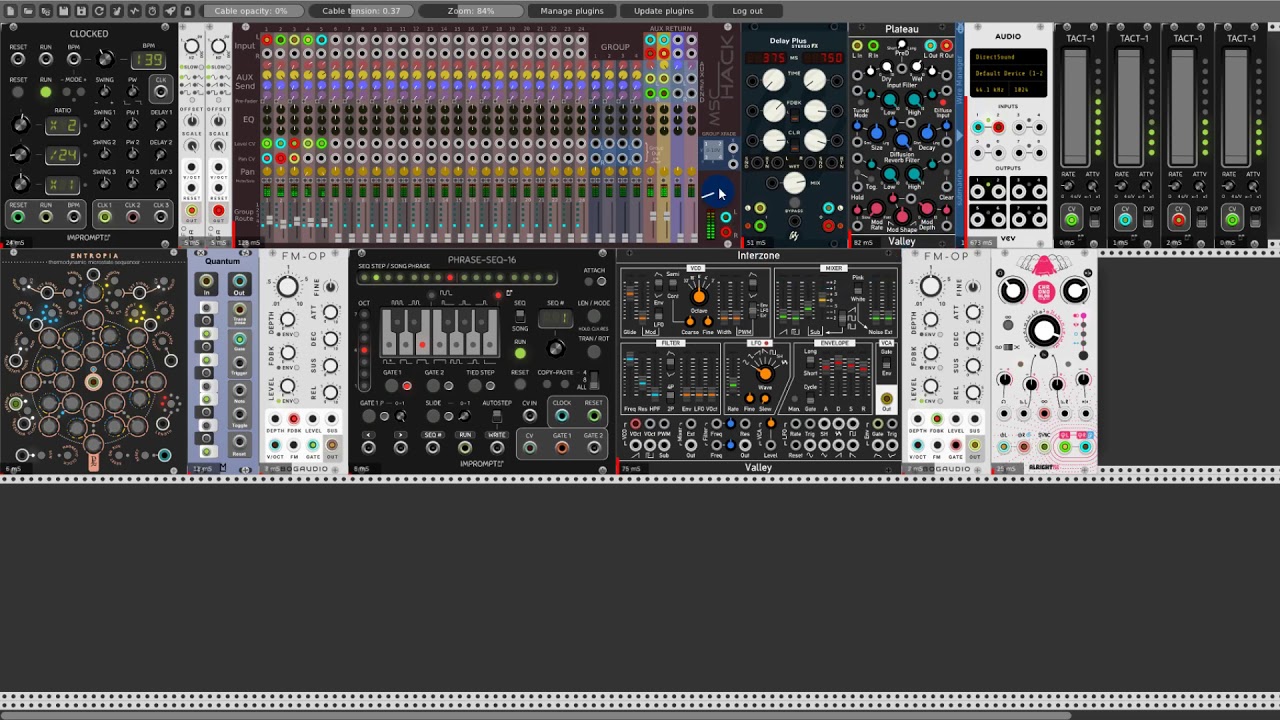Click input 2 jack on the Audio module
The width and height of the screenshot is (1280, 720).
(x=998, y=128)
